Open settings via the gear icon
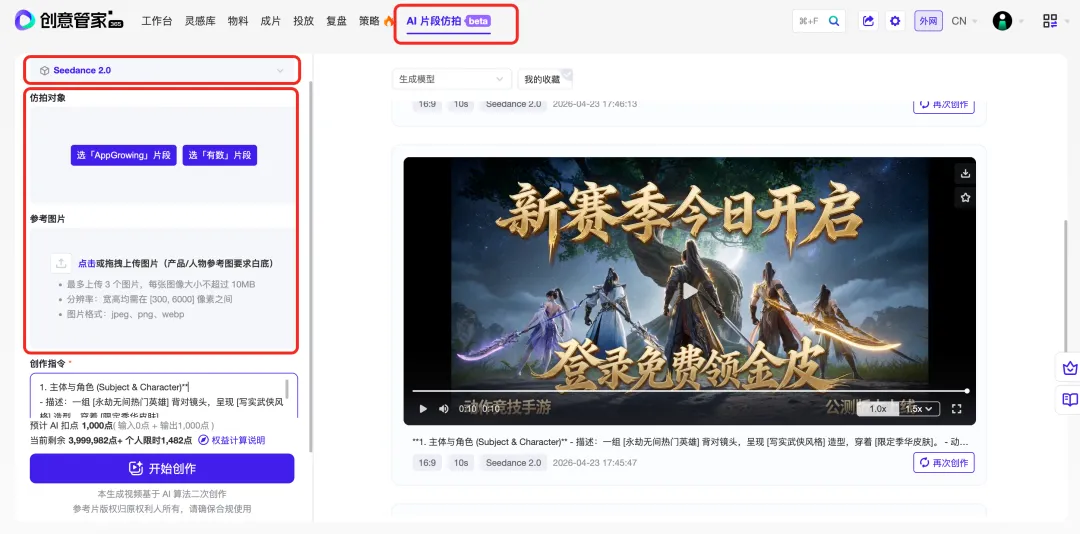 (895, 21)
